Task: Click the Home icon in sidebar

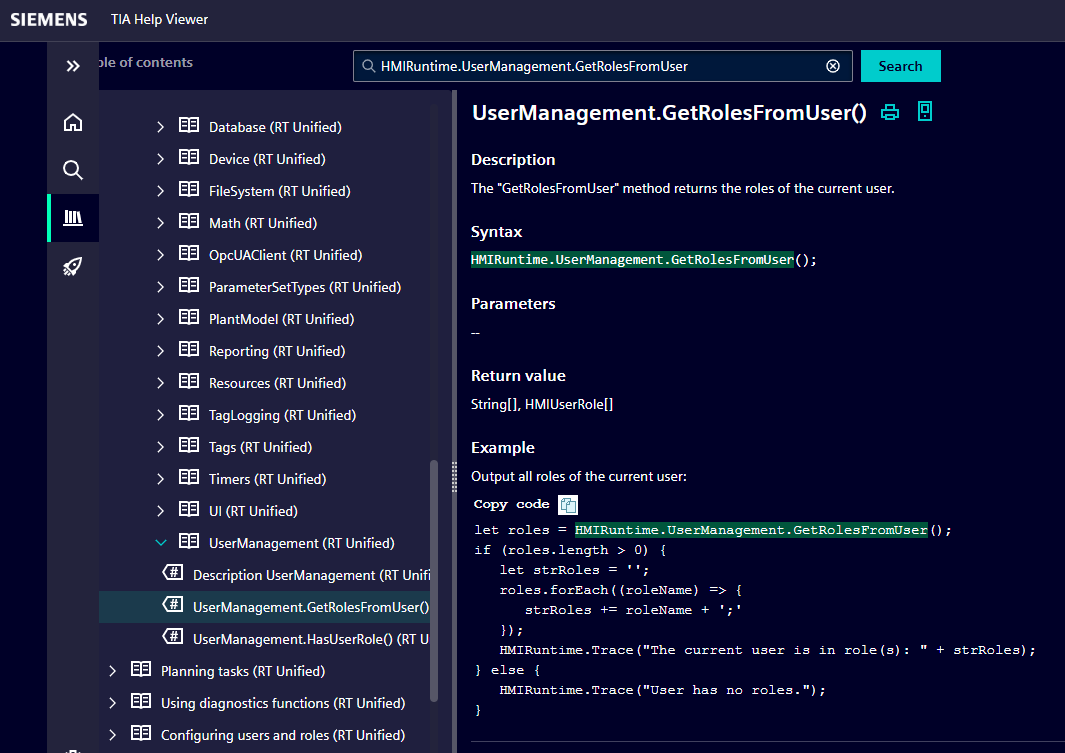Action: [73, 123]
